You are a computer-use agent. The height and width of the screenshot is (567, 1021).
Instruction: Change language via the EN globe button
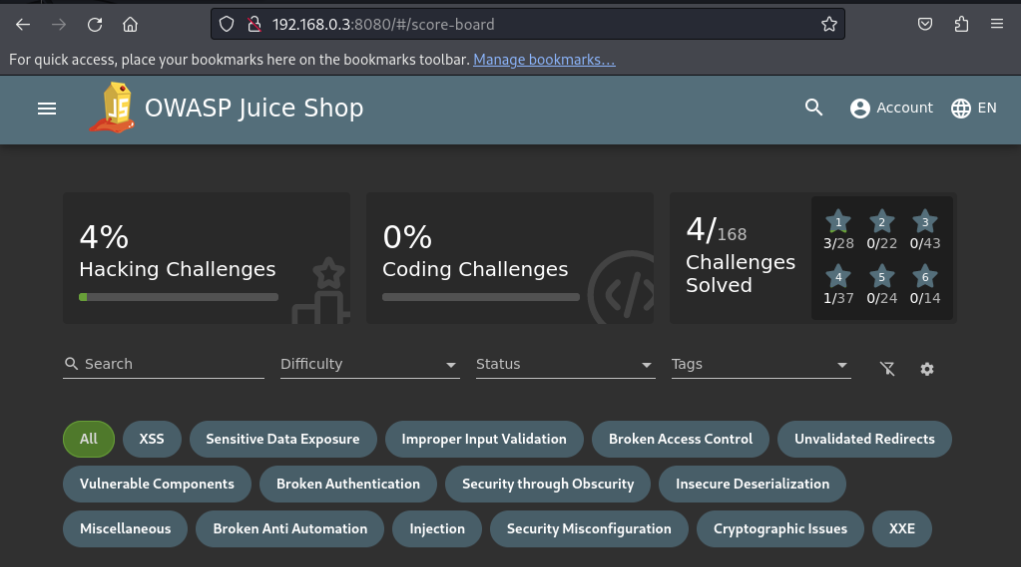click(x=973, y=108)
